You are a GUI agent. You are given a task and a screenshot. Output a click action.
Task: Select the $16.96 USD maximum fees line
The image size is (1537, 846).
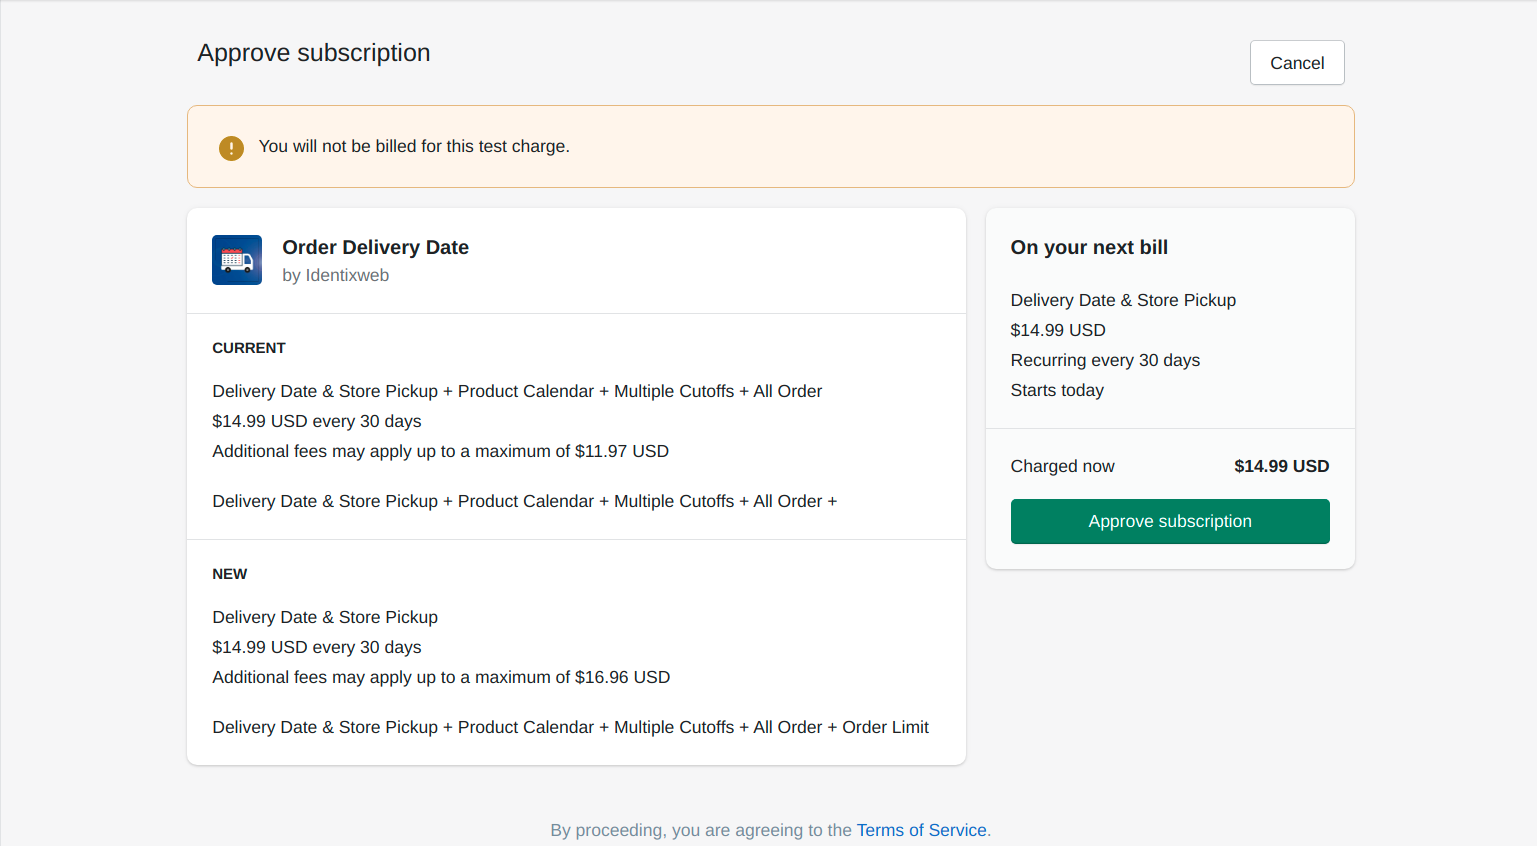tap(441, 677)
